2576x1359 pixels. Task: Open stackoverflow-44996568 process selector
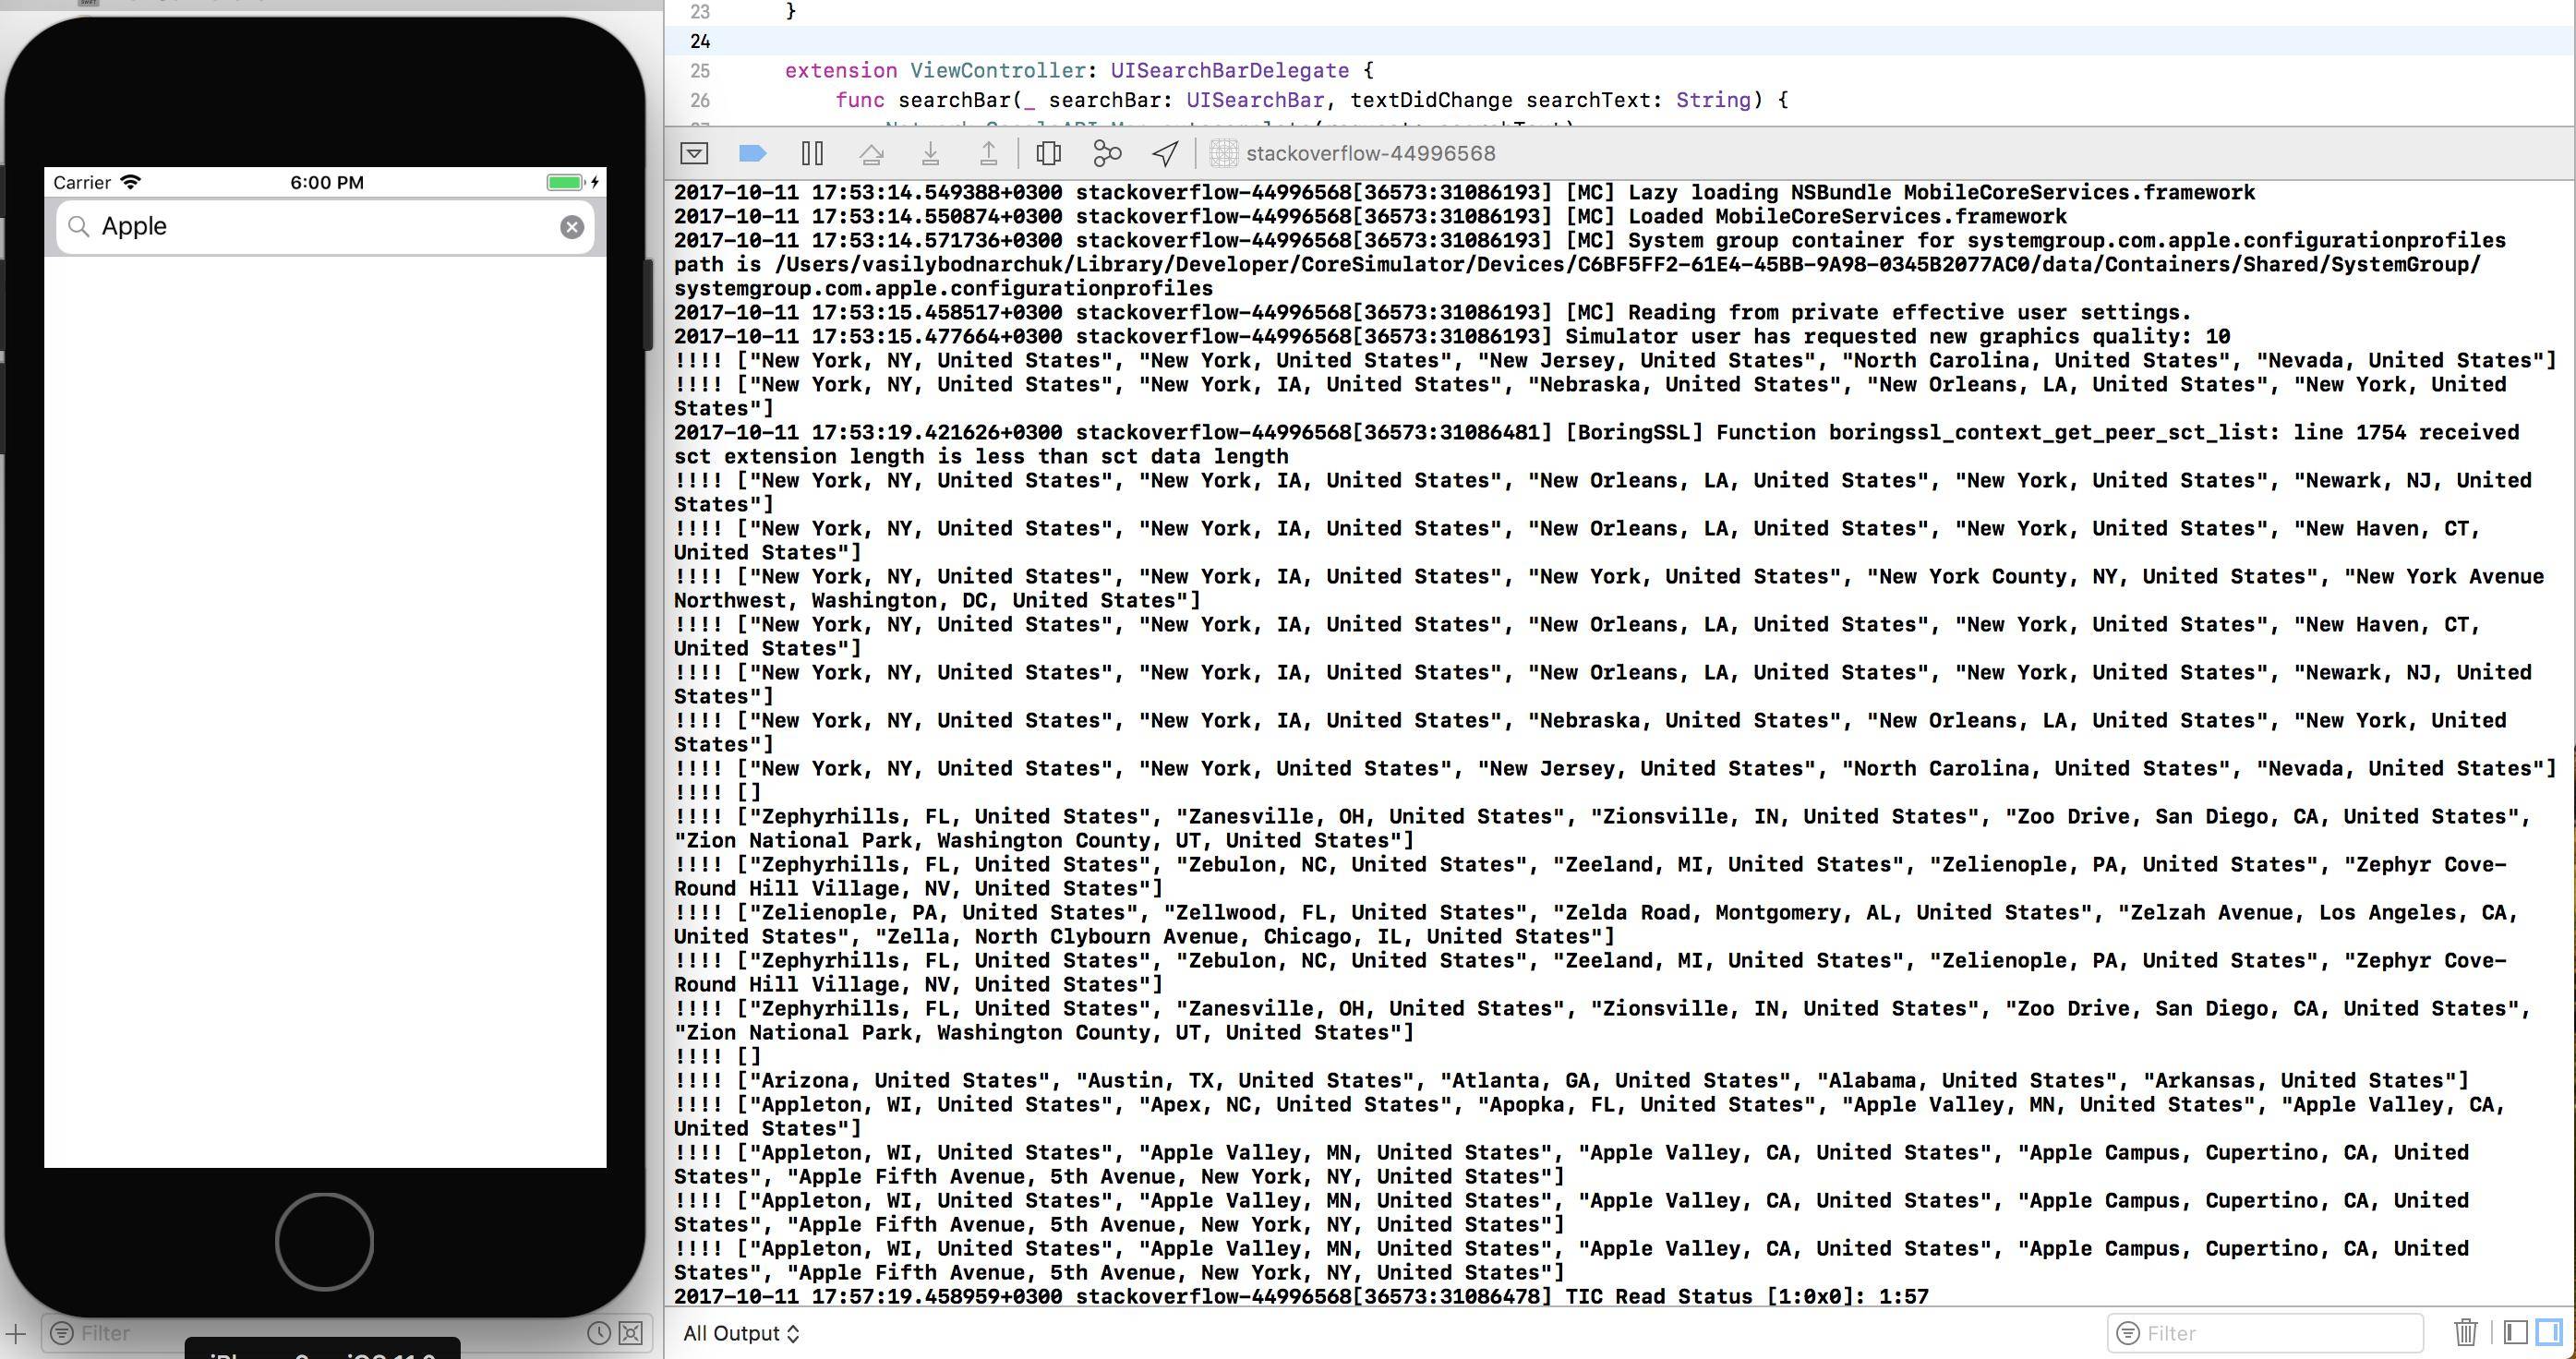pyautogui.click(x=1370, y=153)
